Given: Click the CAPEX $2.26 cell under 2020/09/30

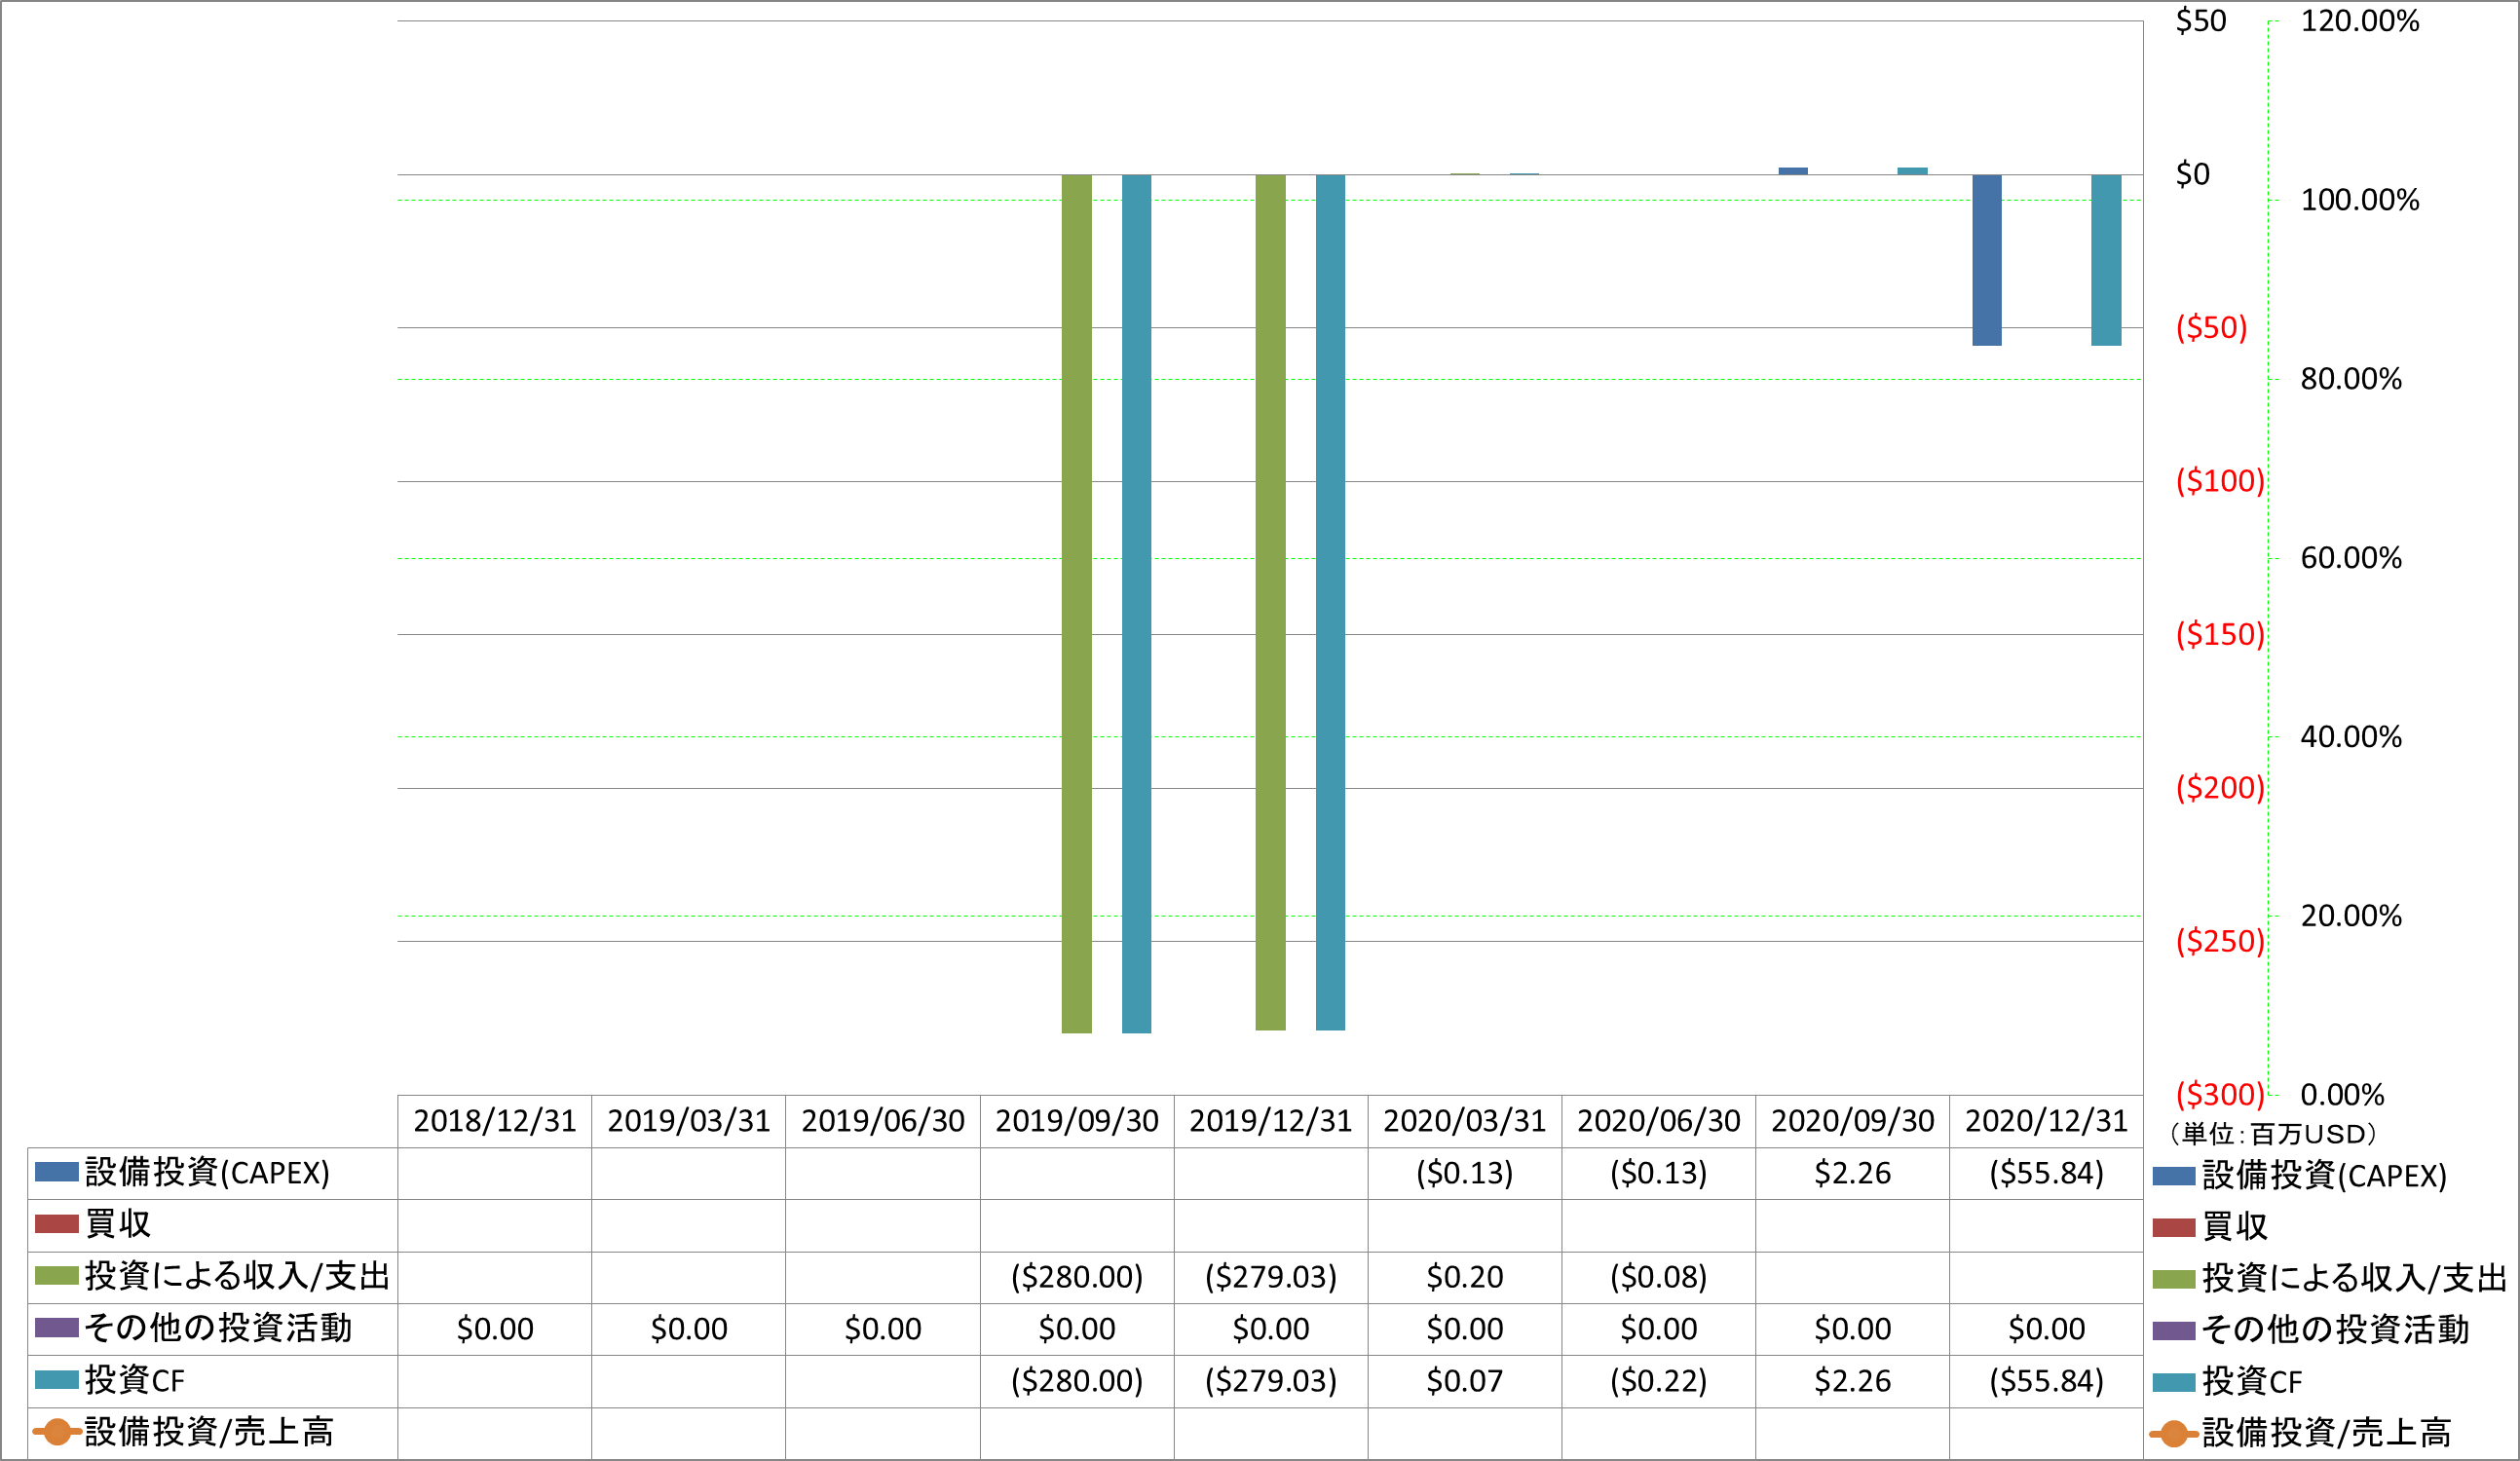Looking at the screenshot, I should pyautogui.click(x=1853, y=1173).
